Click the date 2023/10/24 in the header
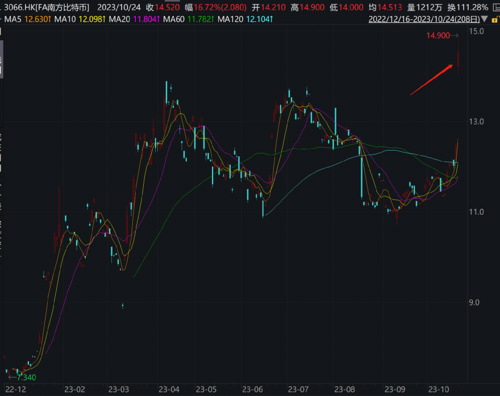This screenshot has height=396, width=500. 119,7
